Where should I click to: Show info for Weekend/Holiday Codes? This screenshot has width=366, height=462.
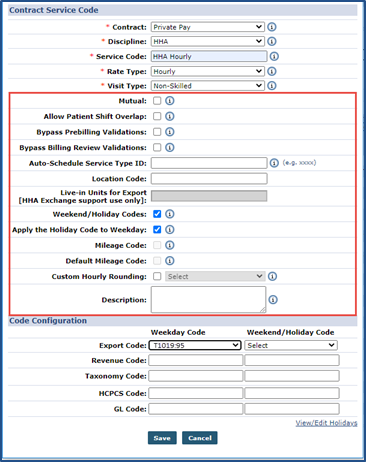tap(170, 214)
